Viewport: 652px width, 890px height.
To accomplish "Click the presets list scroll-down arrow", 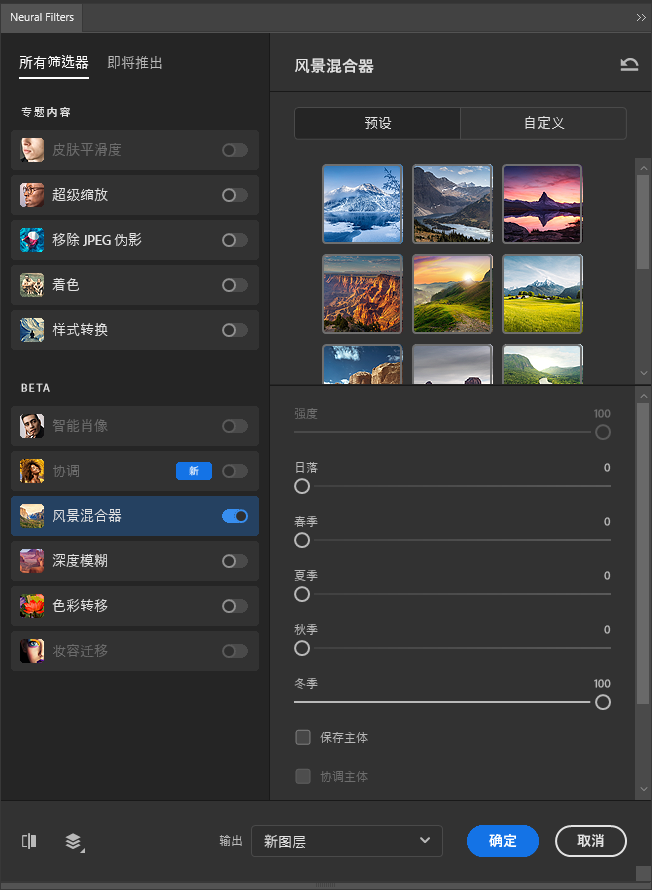I will click(x=643, y=373).
